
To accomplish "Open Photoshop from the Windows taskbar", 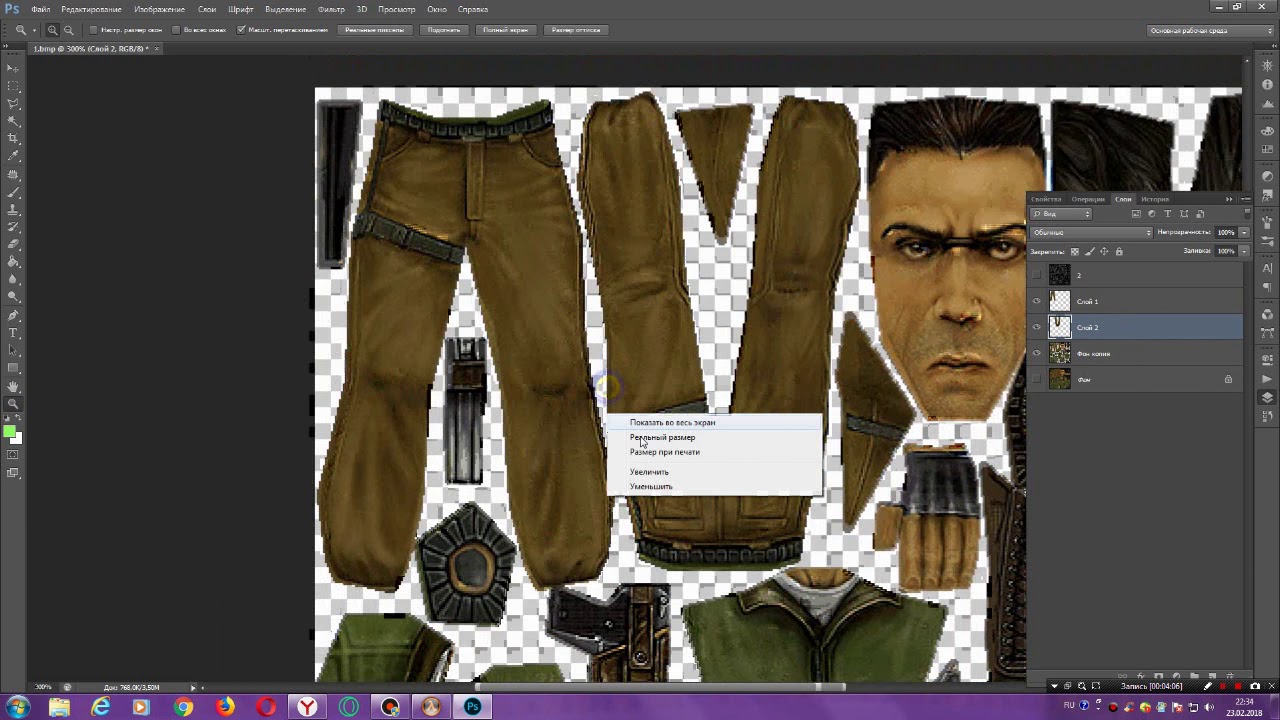I will (x=473, y=707).
